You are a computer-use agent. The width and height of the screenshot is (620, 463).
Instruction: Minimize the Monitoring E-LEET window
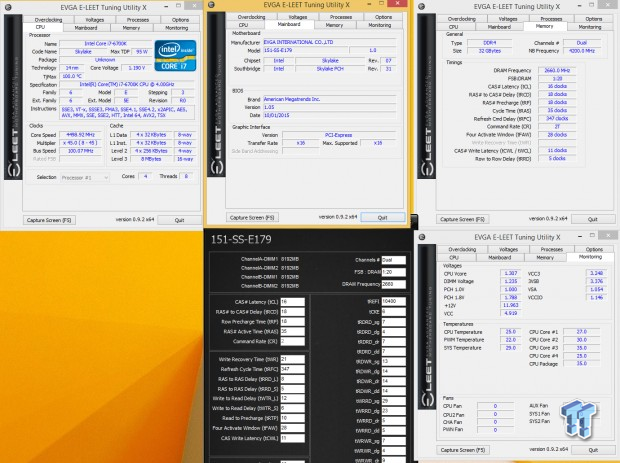tap(580, 236)
